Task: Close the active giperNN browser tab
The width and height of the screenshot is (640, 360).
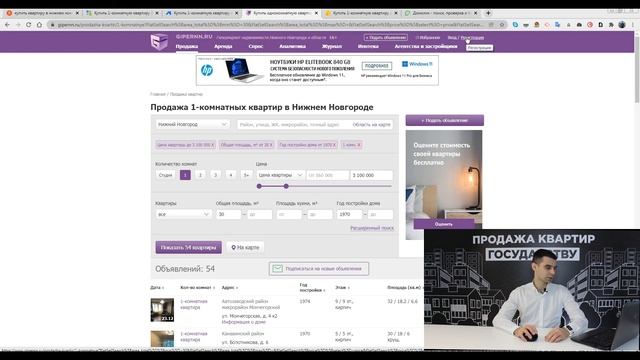Action: click(x=316, y=13)
